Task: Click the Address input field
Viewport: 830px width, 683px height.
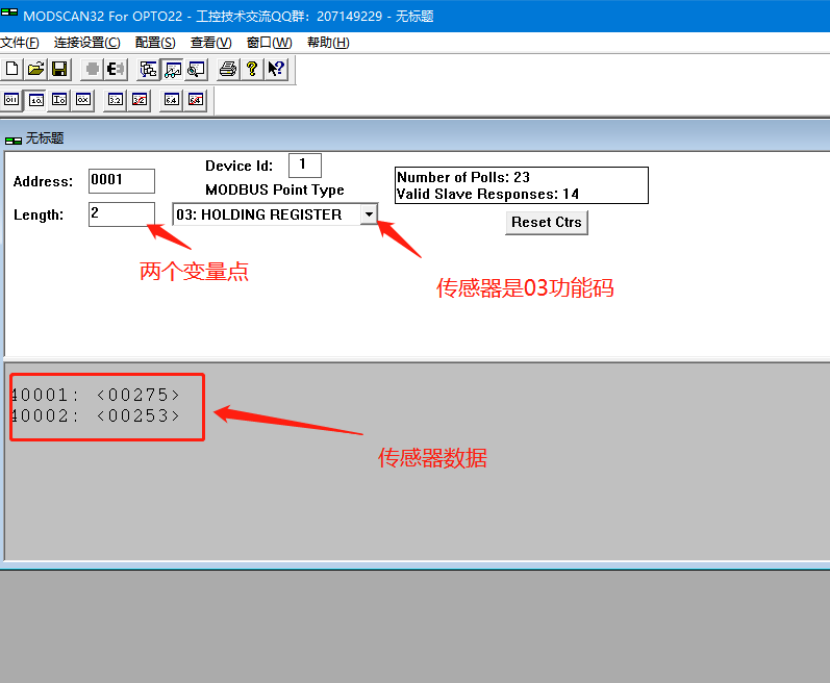Action: coord(121,181)
